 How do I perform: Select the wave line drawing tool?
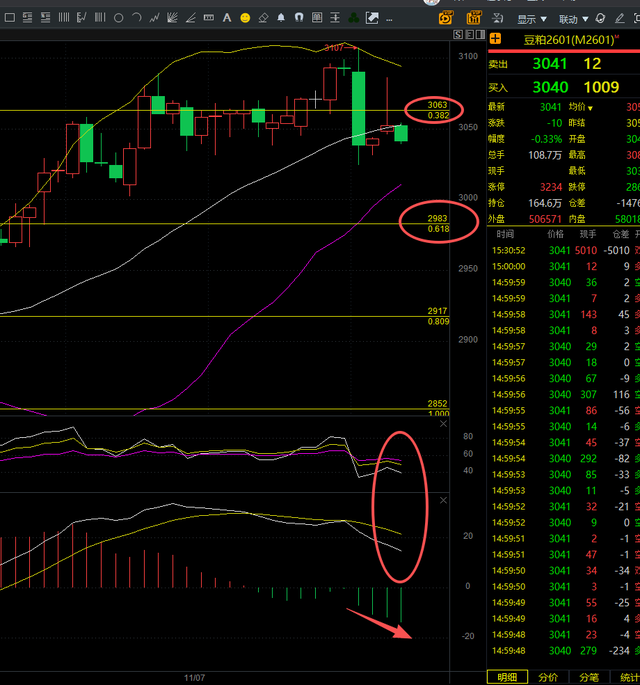[x=154, y=18]
